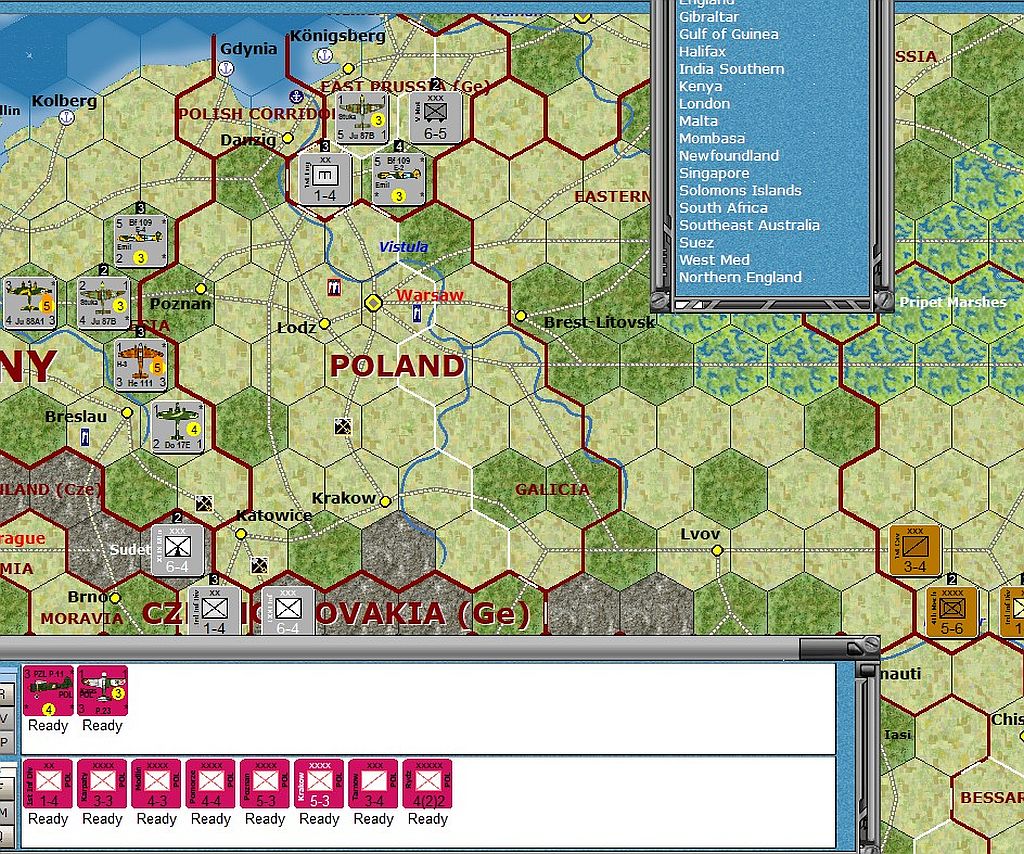Select Malta in the location list
This screenshot has height=854, width=1024.
pyautogui.click(x=699, y=121)
